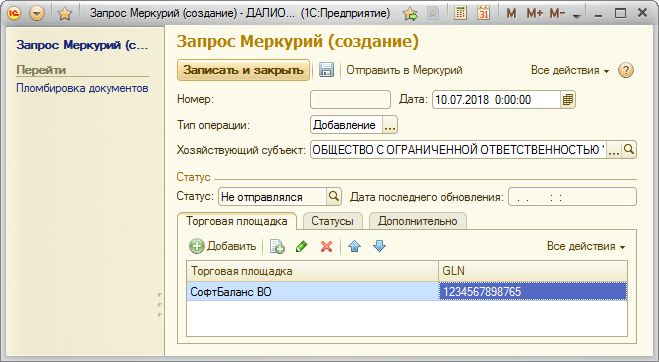The height and width of the screenshot is (362, 659).
Task: Open Тип операции selection ellipsis button
Action: (390, 125)
